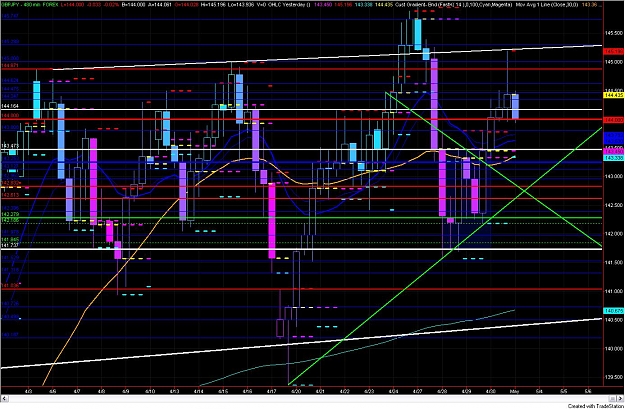Viewport: 625px width, 409px height.
Task: Click the 4/10 date on time axis
Action: point(150,391)
